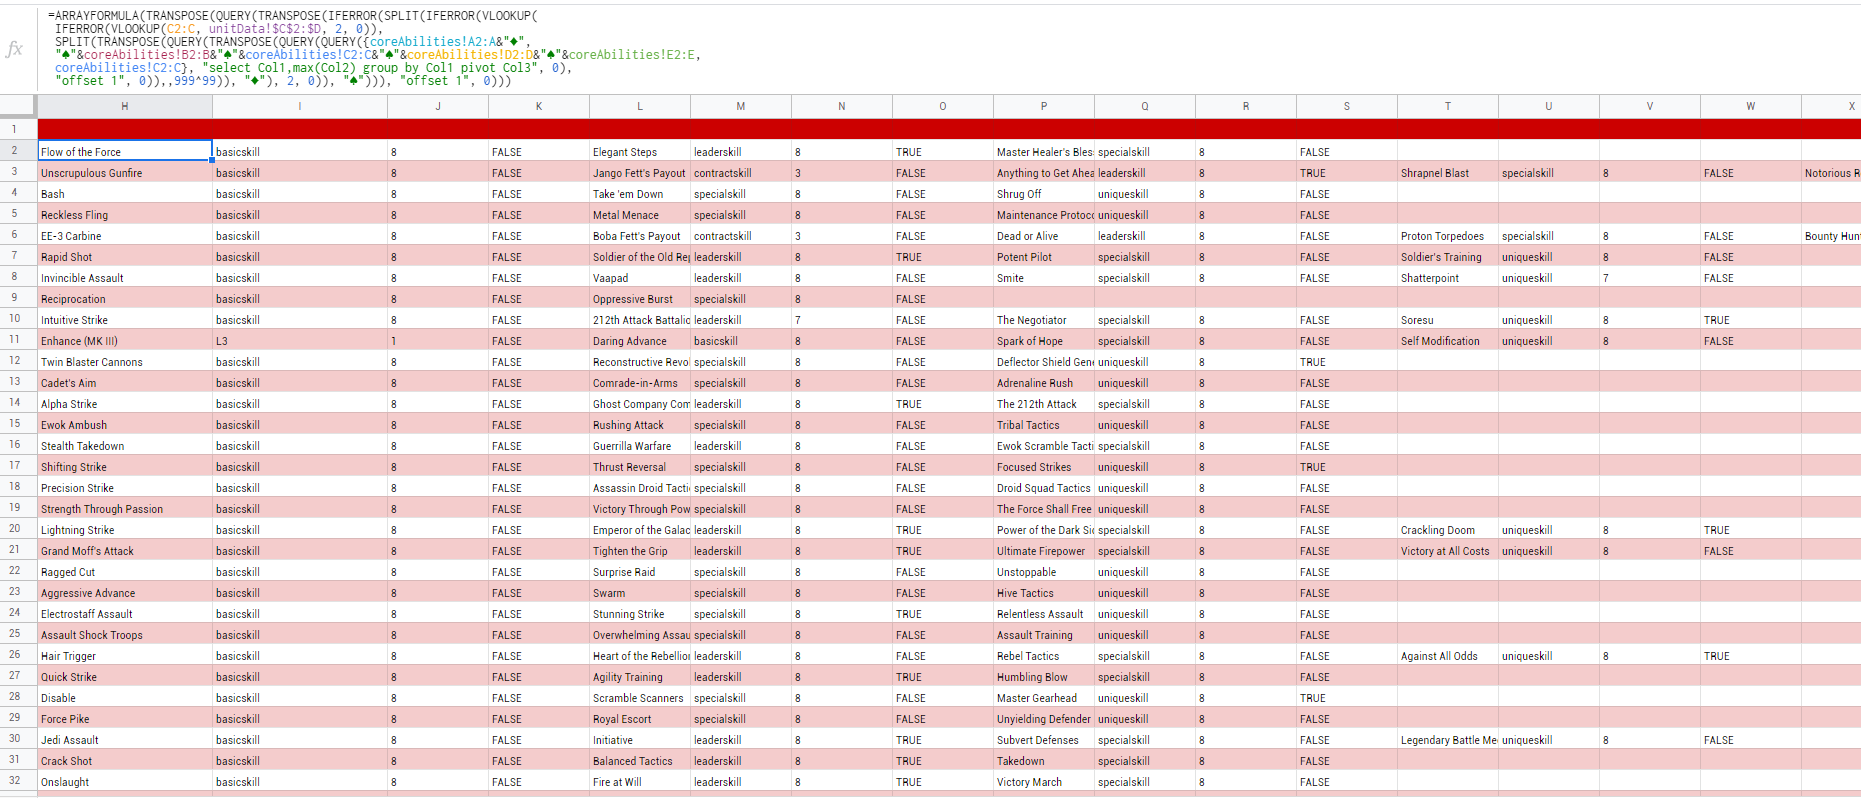
Task: Click the 'Strength Through Passion' cell
Action: pos(125,509)
